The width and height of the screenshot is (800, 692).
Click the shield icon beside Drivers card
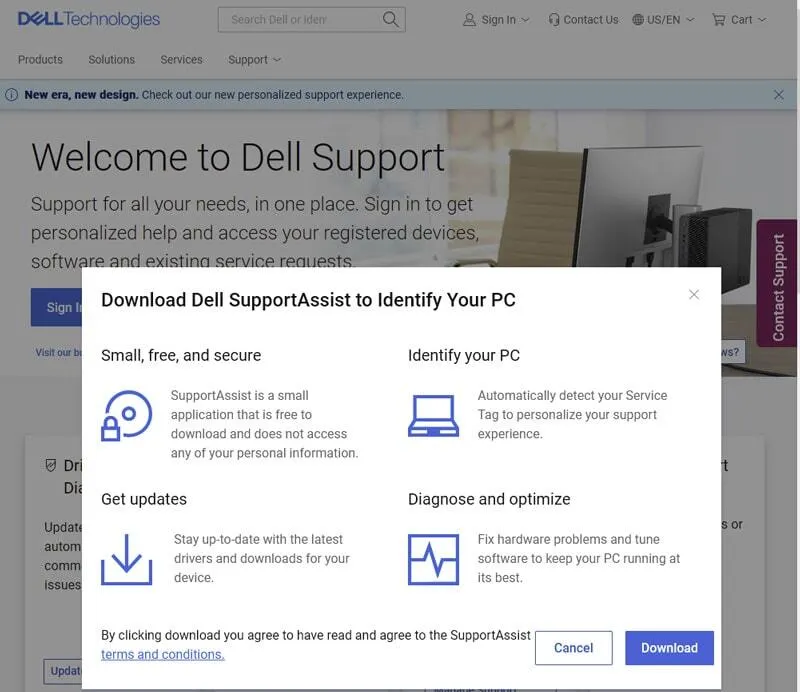[x=51, y=465]
